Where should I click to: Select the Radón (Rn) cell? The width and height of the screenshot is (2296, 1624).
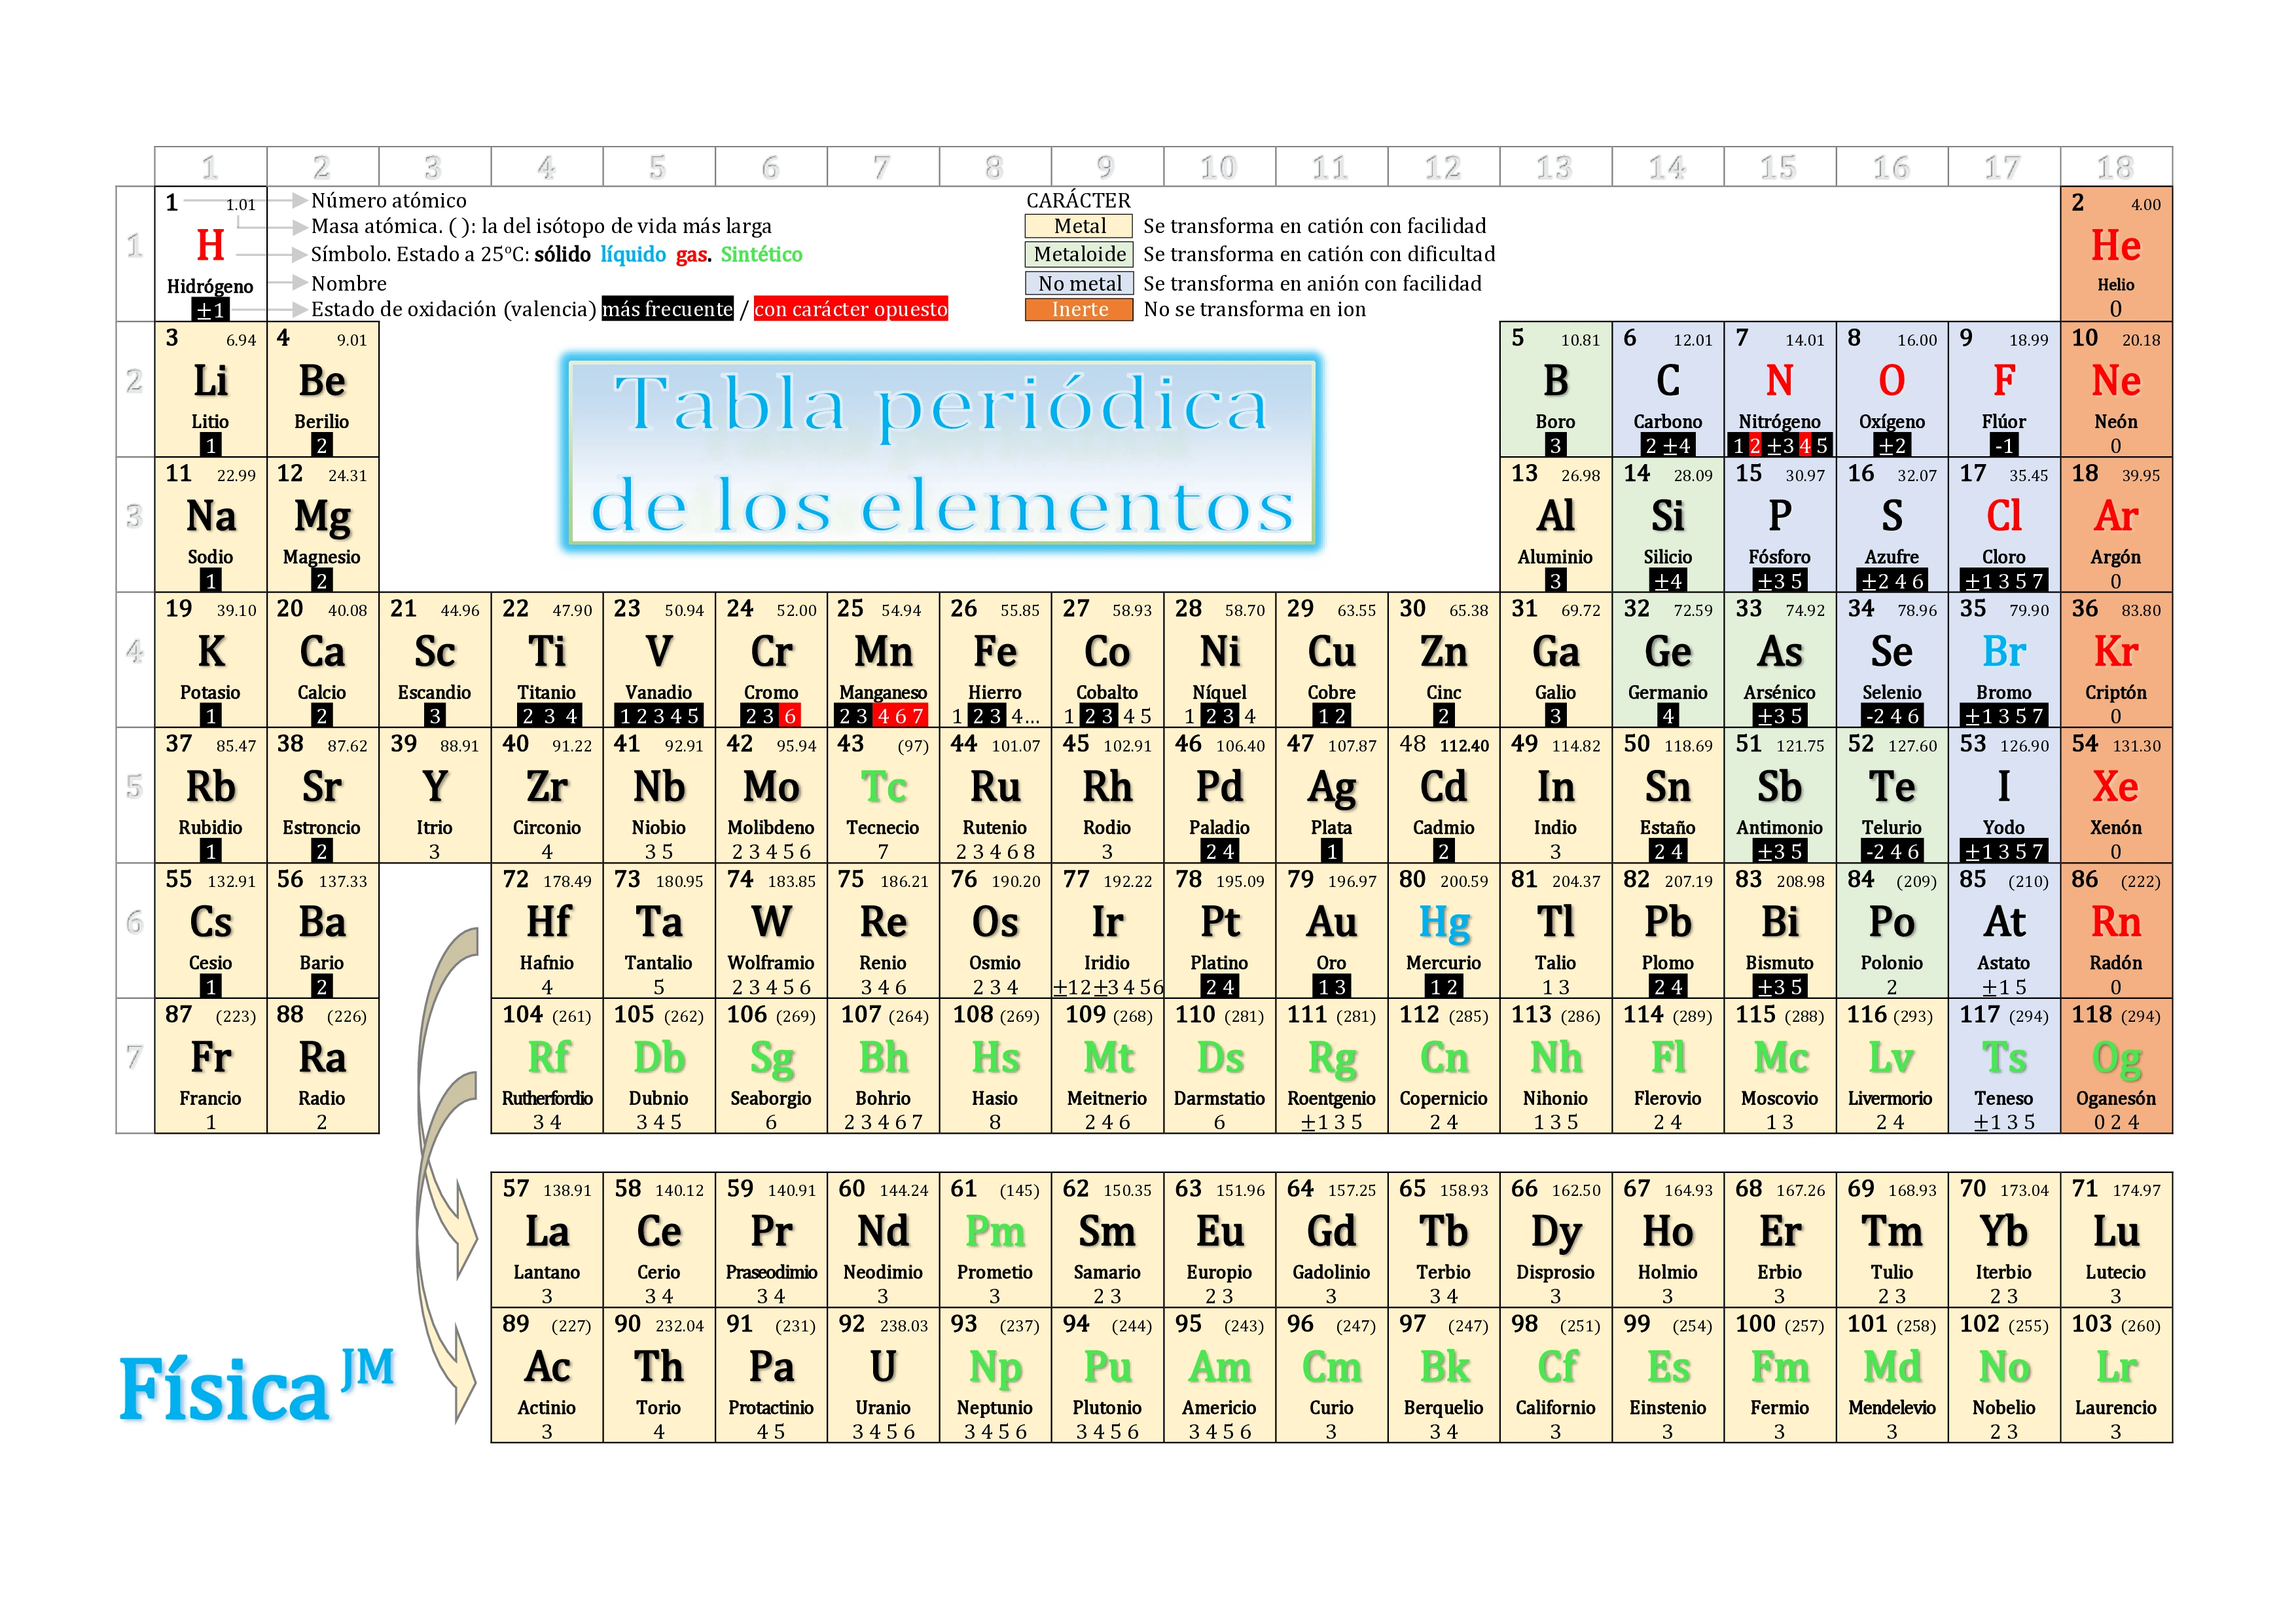click(x=2116, y=930)
